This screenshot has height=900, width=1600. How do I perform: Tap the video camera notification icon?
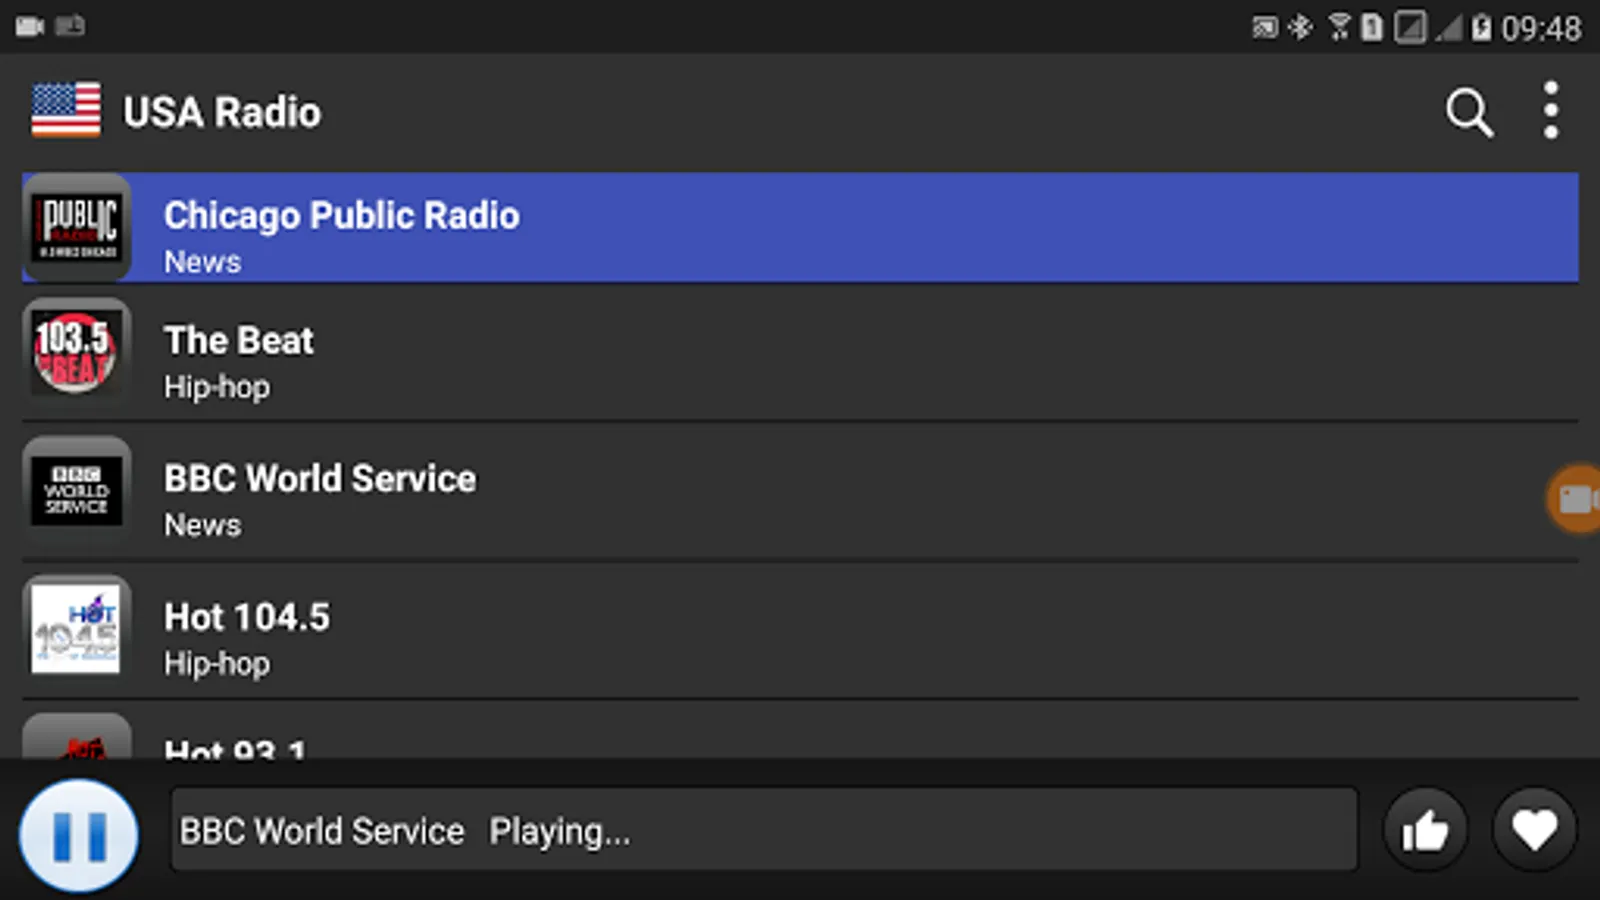click(x=30, y=26)
